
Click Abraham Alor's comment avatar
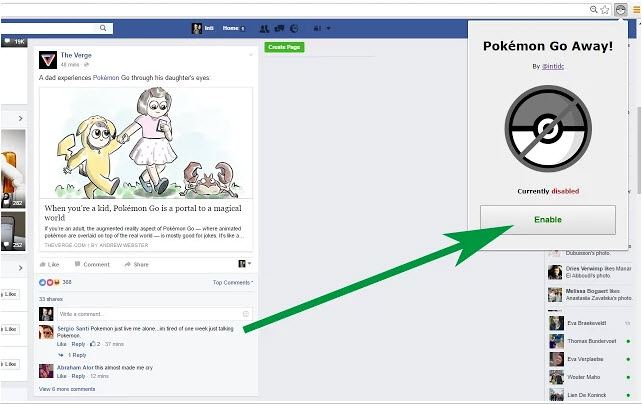tap(46, 371)
